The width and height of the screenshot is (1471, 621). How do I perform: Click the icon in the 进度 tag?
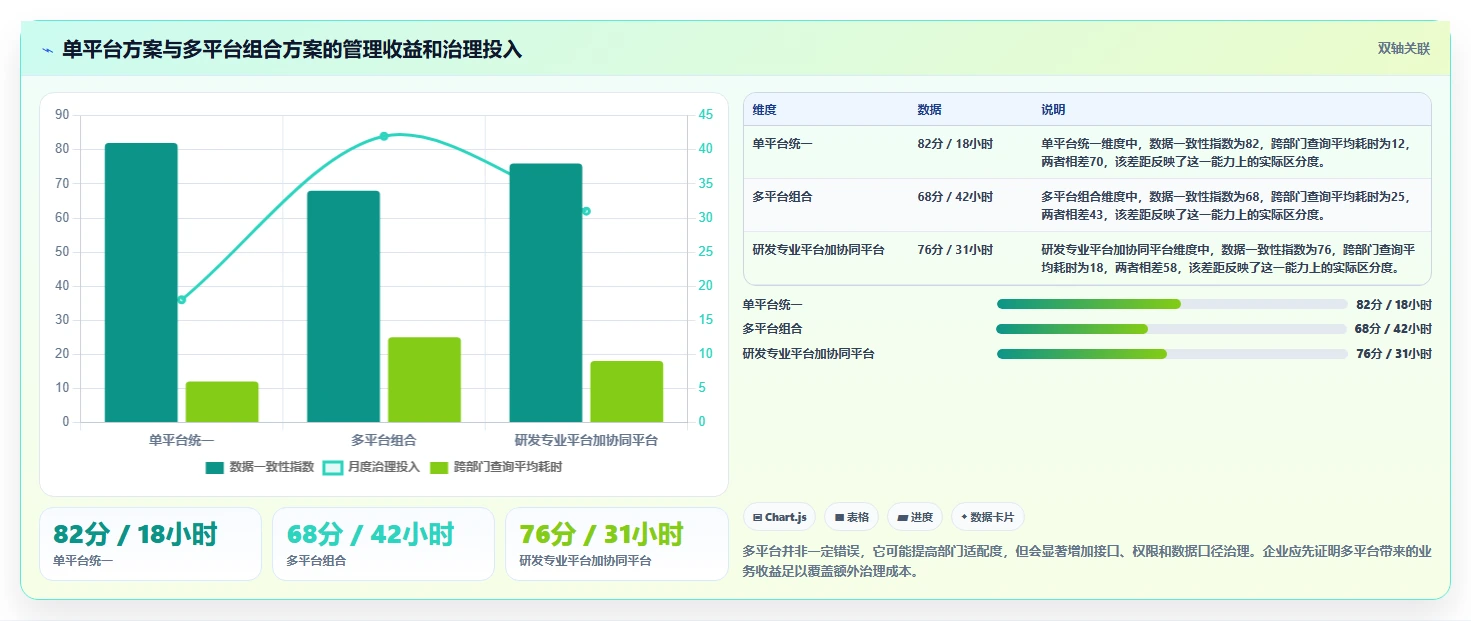click(x=902, y=517)
